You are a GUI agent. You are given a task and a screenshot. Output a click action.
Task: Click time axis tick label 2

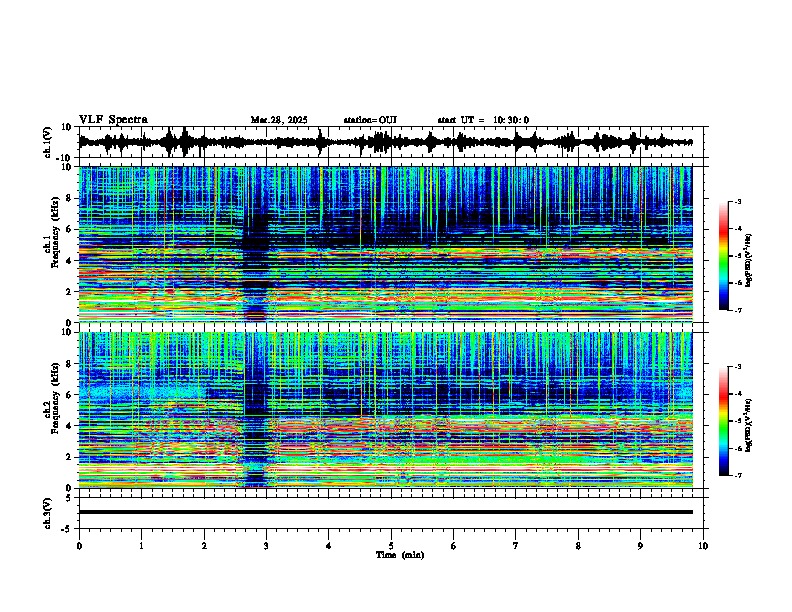pos(204,546)
